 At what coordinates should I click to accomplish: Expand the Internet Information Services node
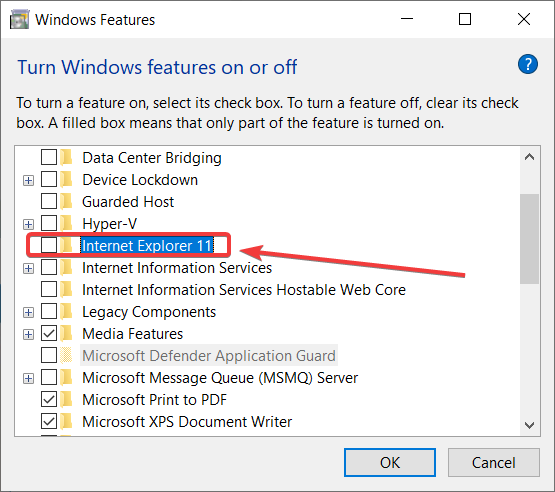point(28,269)
